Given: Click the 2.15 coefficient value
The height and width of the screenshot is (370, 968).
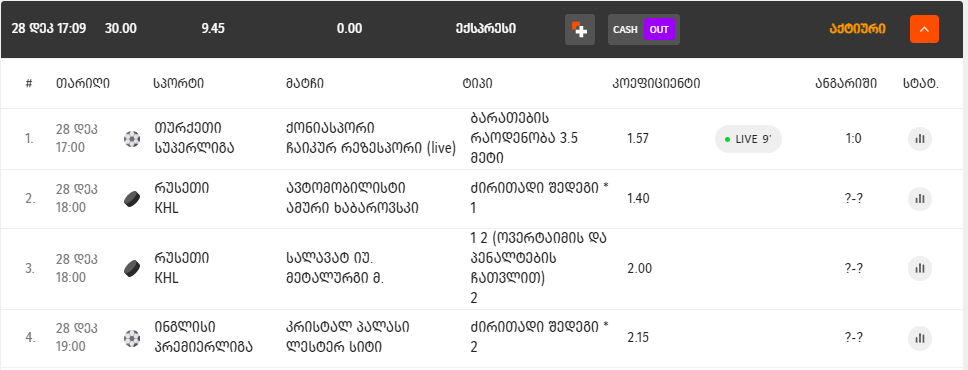Looking at the screenshot, I should click(x=638, y=338).
